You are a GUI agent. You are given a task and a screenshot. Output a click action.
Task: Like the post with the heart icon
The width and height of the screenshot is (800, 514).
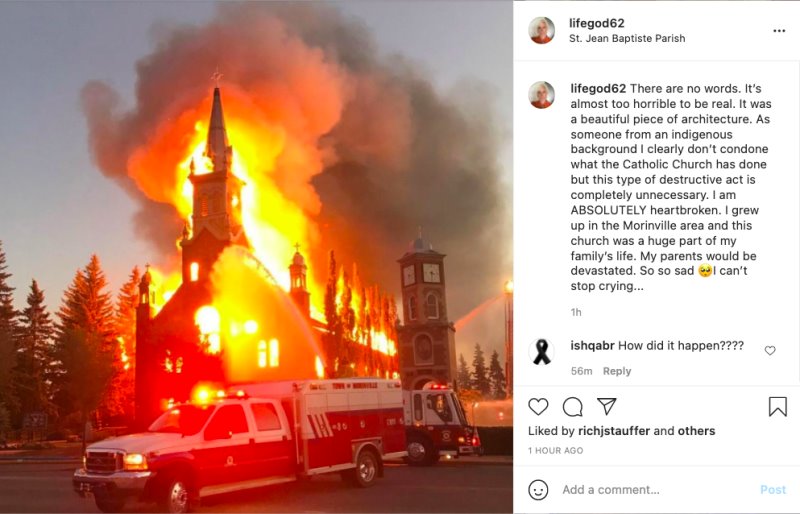click(538, 407)
